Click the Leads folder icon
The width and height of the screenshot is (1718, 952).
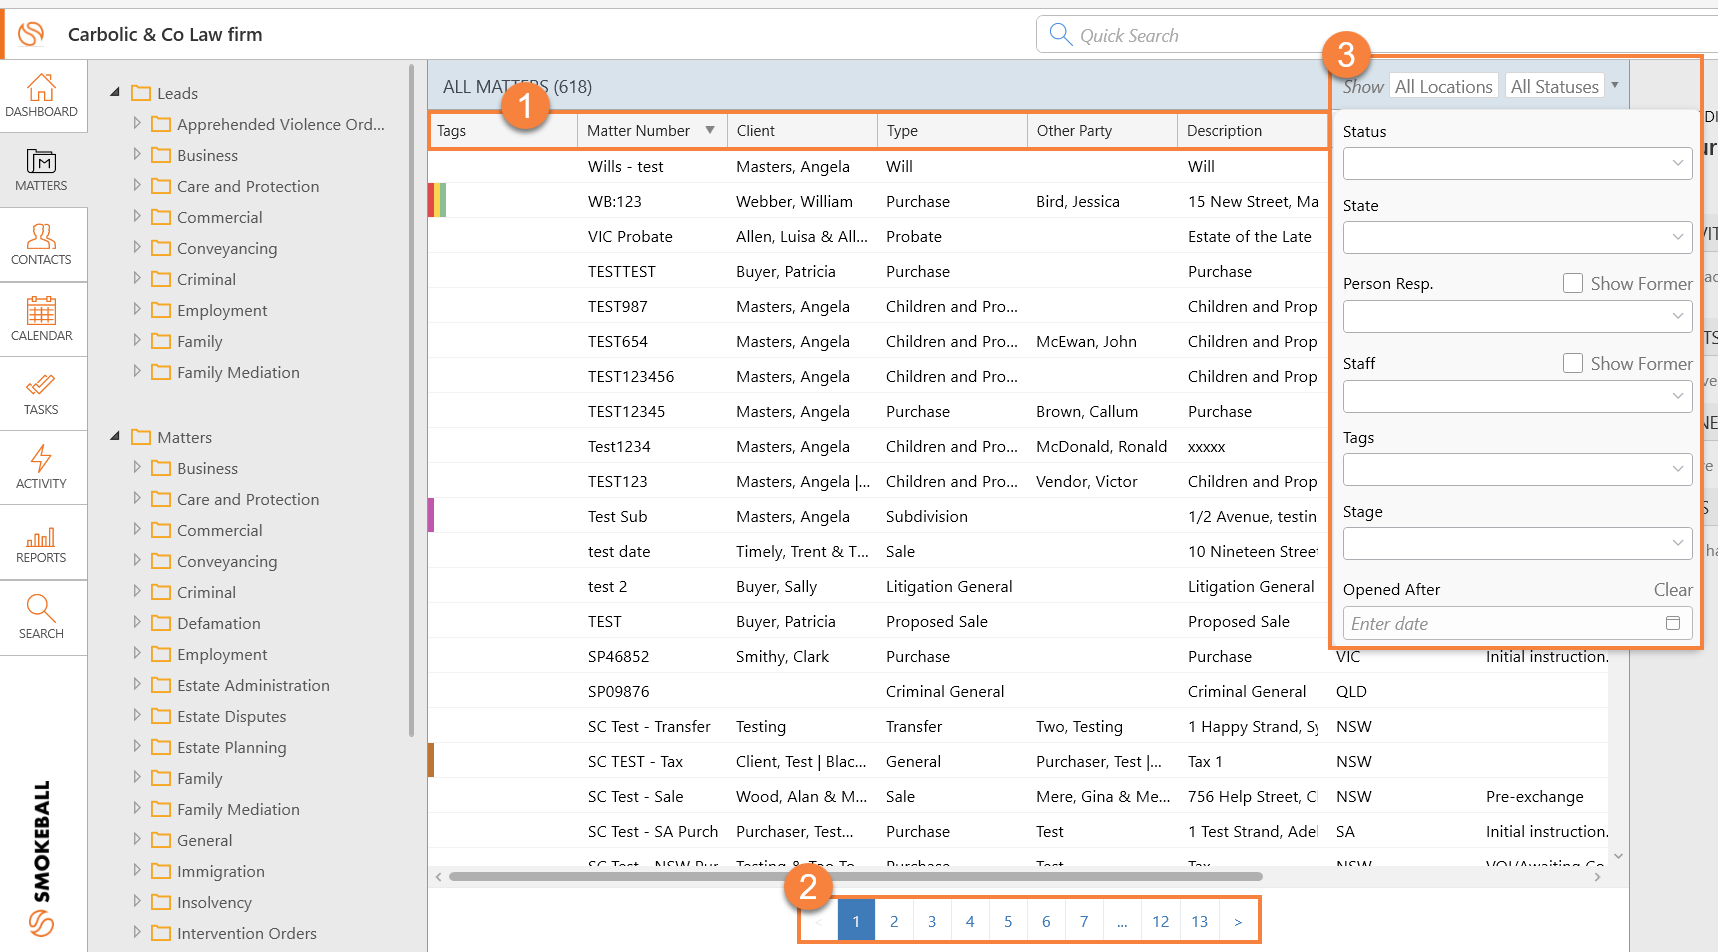click(141, 93)
